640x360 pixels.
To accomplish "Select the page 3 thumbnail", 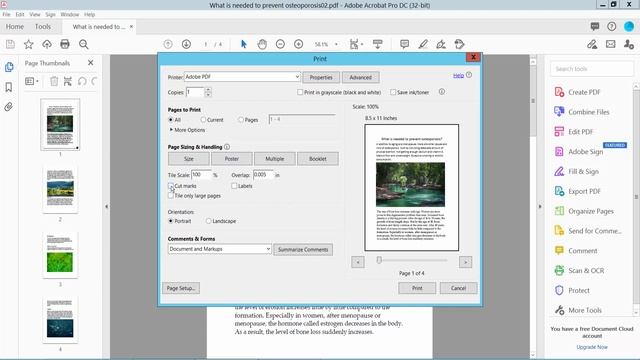I will click(x=60, y=255).
